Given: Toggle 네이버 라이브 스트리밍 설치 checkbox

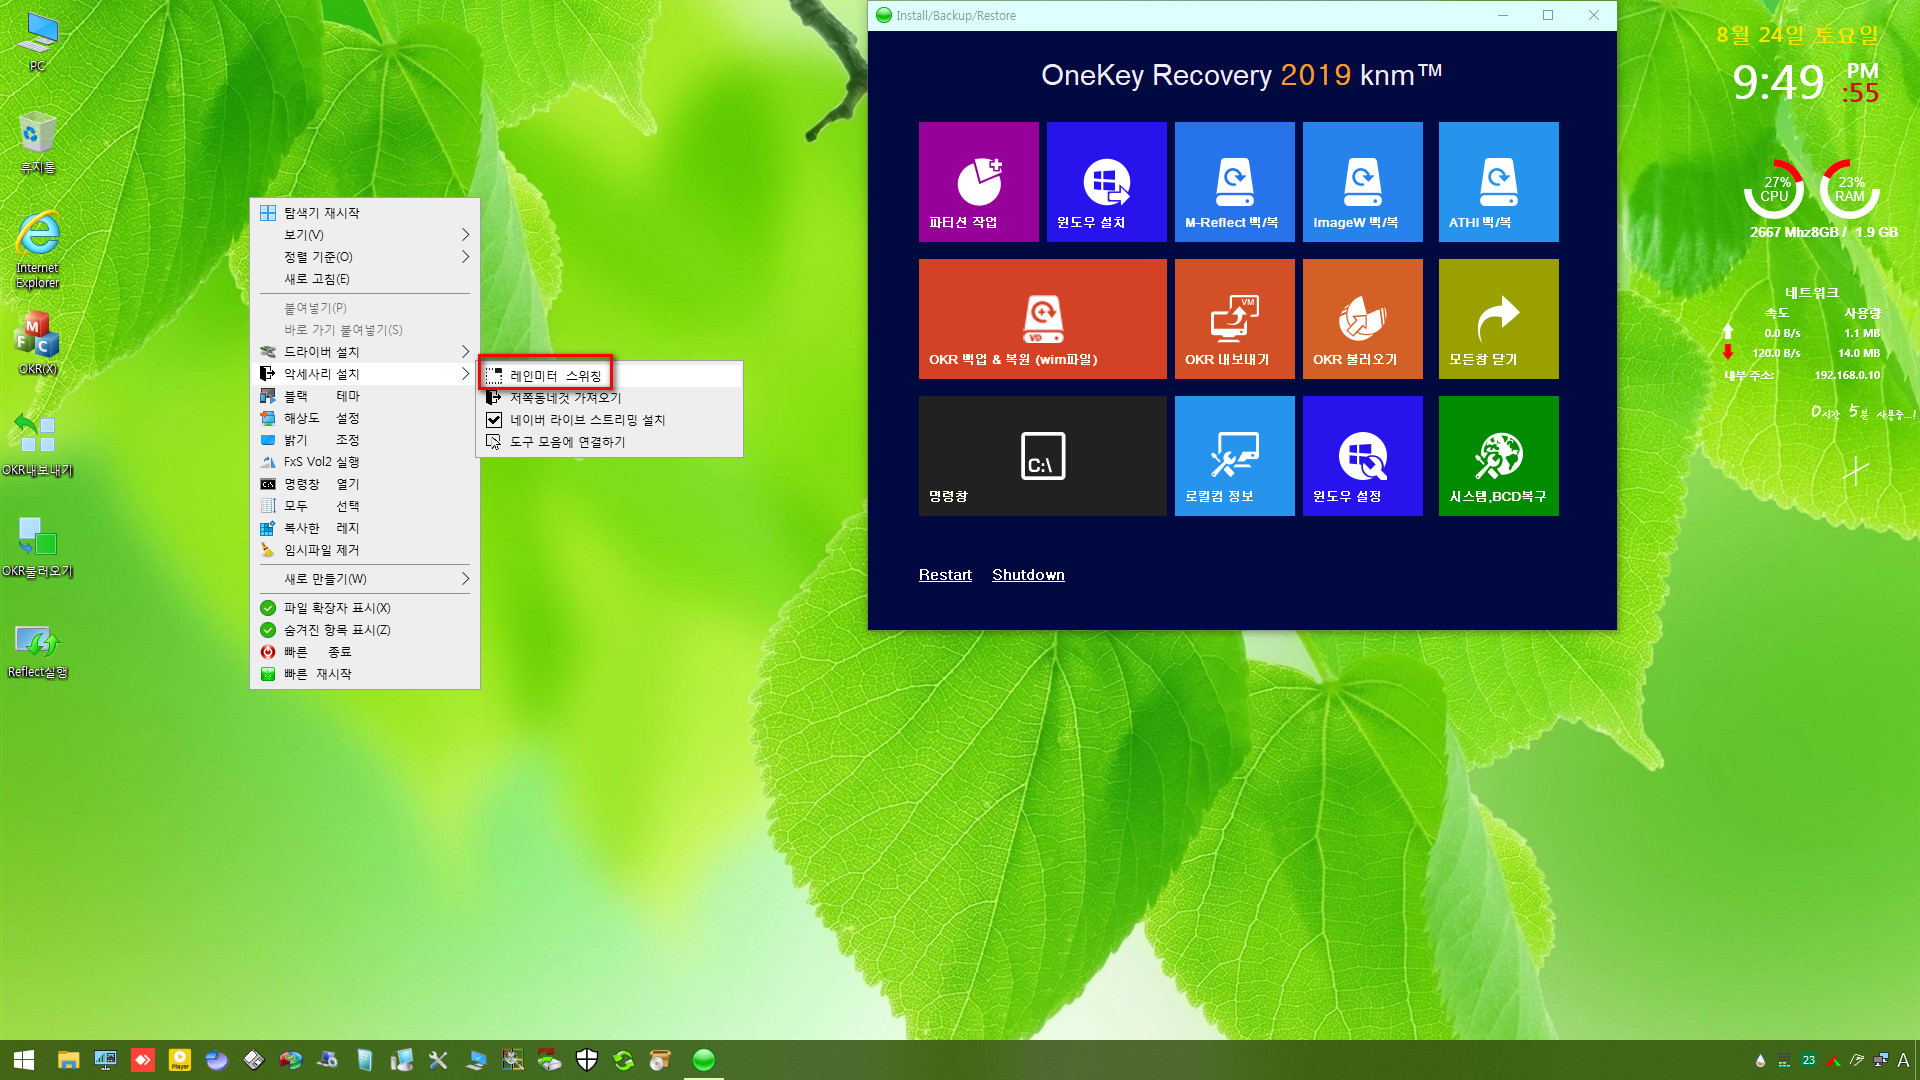Looking at the screenshot, I should click(494, 420).
